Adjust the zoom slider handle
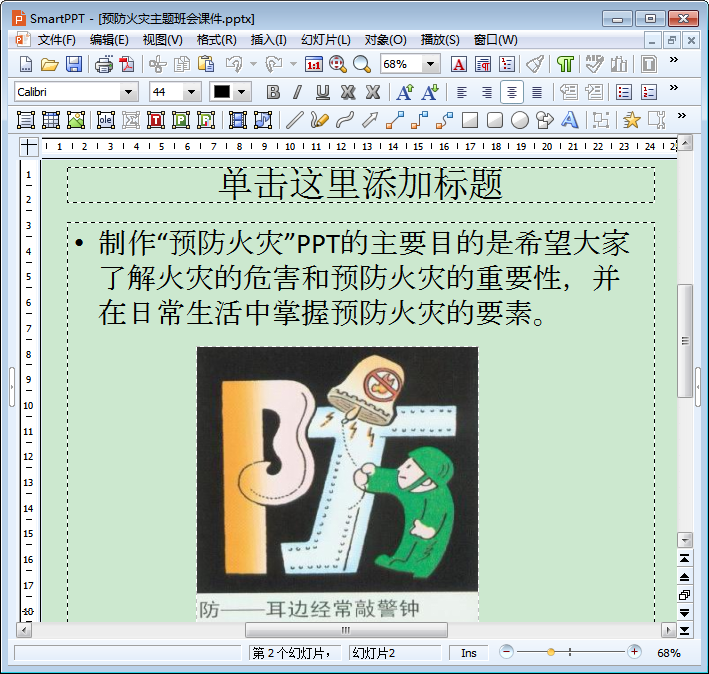This screenshot has width=709, height=674. click(x=551, y=652)
